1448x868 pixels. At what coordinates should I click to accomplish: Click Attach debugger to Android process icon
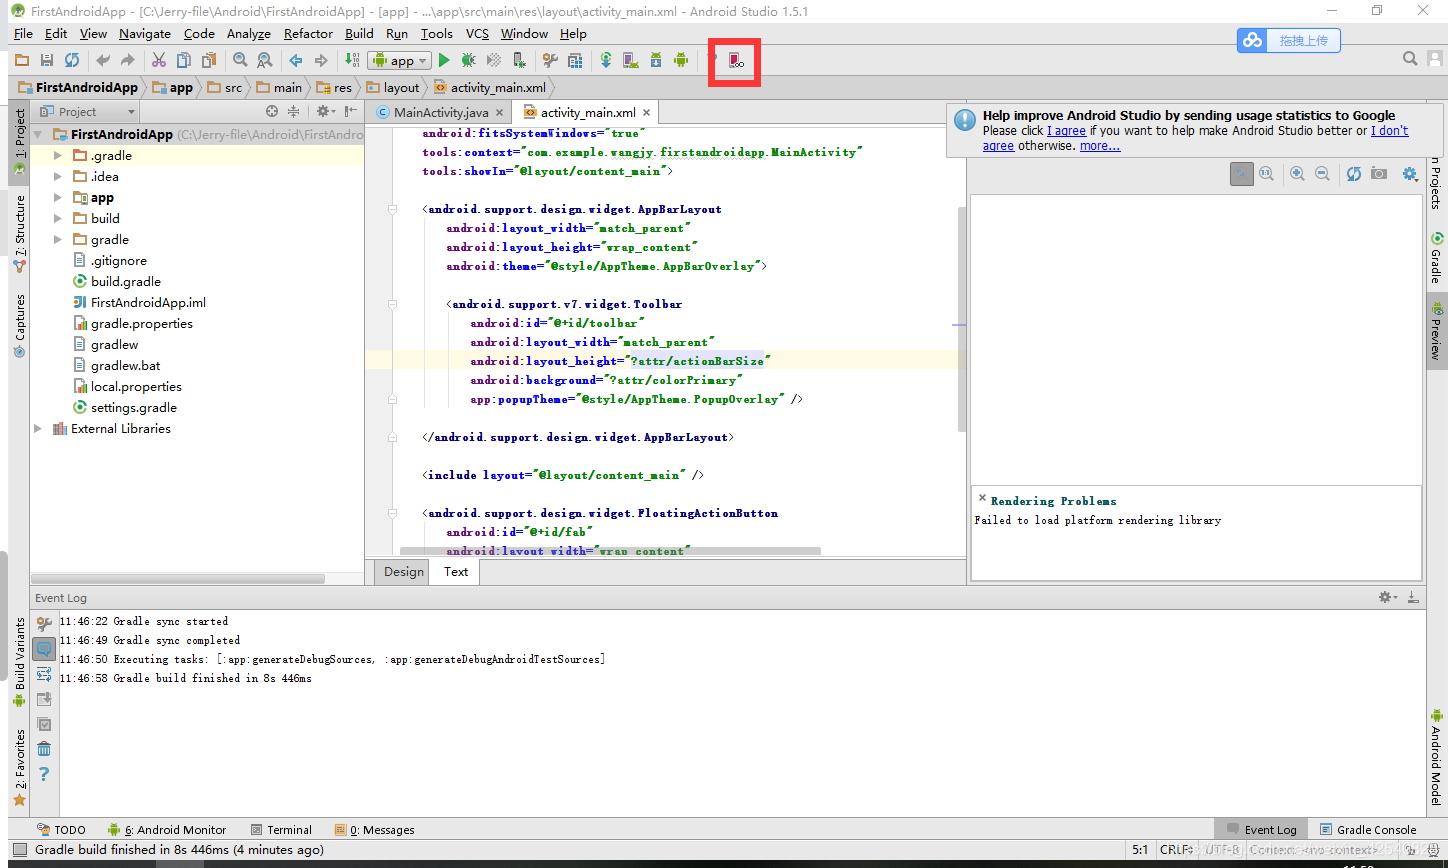519,60
